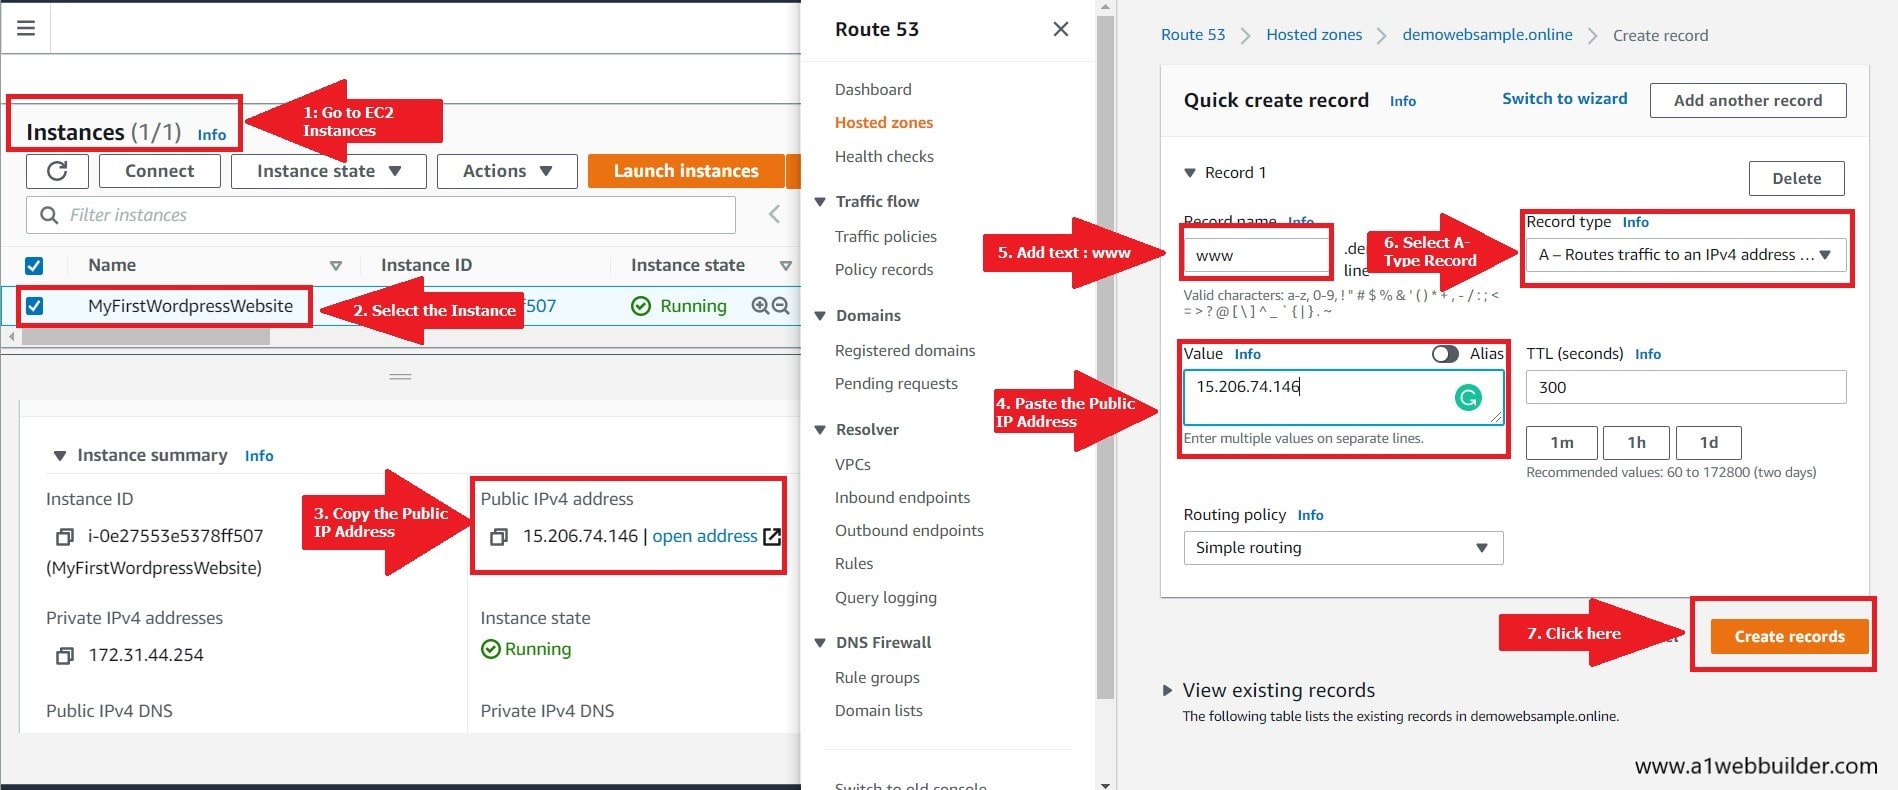Click Switch to wizard link
1898x790 pixels.
[x=1564, y=98]
